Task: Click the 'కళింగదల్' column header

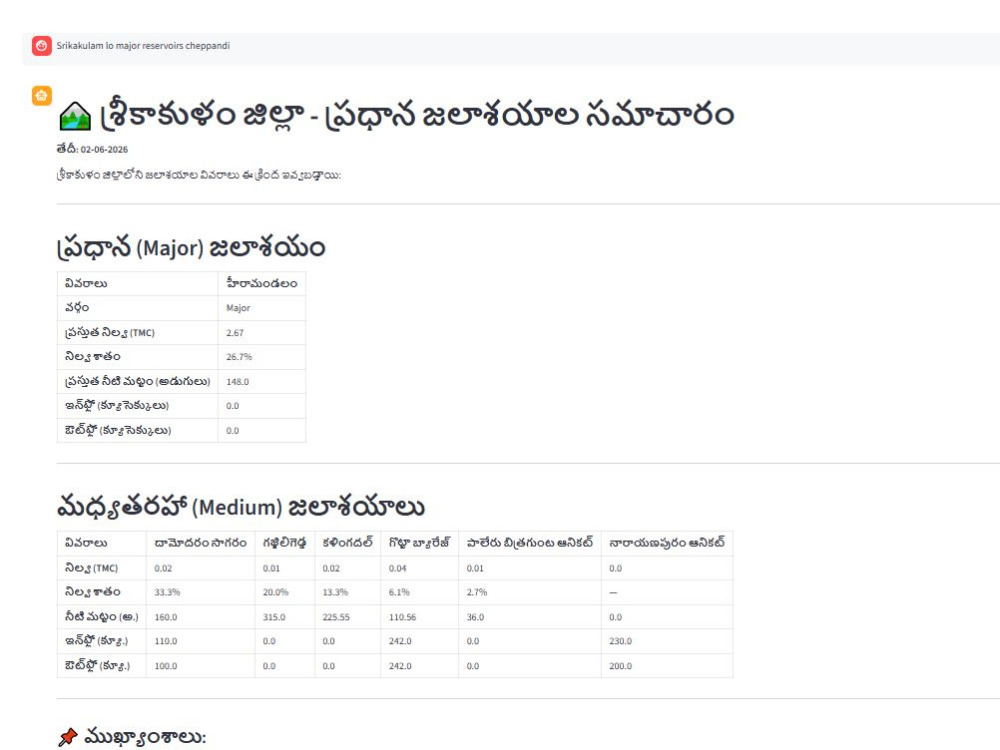Action: 348,543
